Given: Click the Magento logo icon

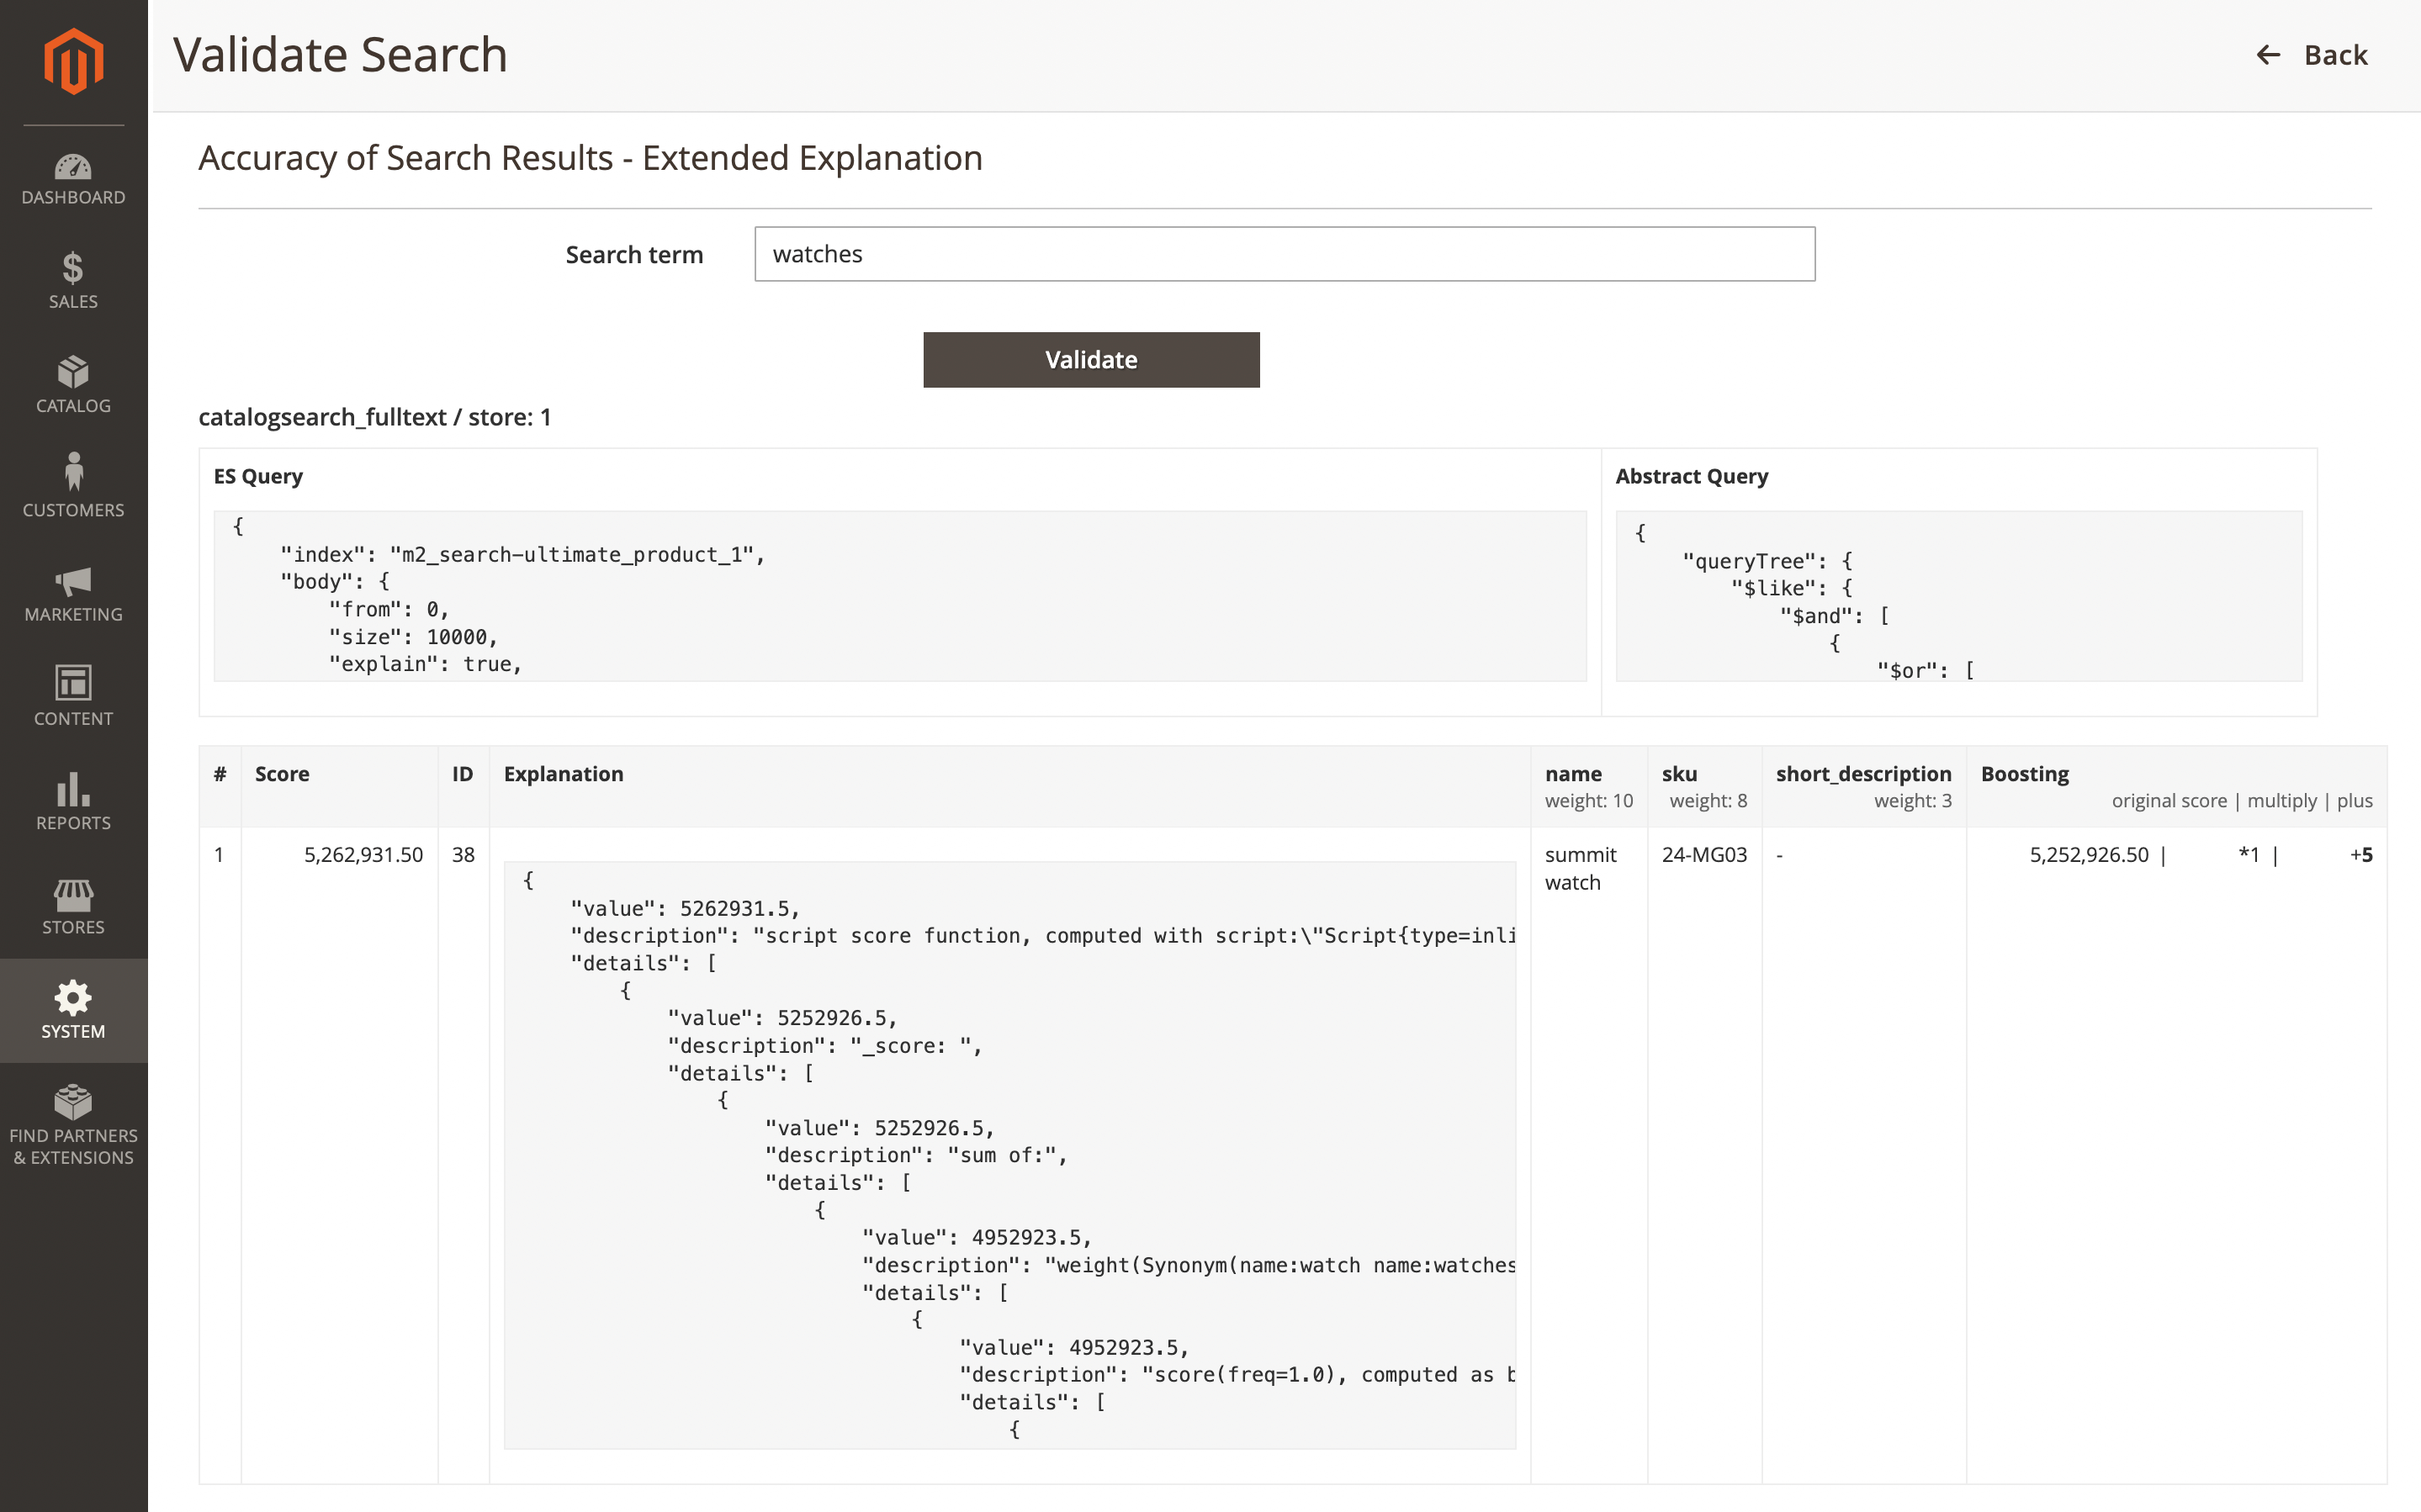Looking at the screenshot, I should pyautogui.click(x=73, y=61).
